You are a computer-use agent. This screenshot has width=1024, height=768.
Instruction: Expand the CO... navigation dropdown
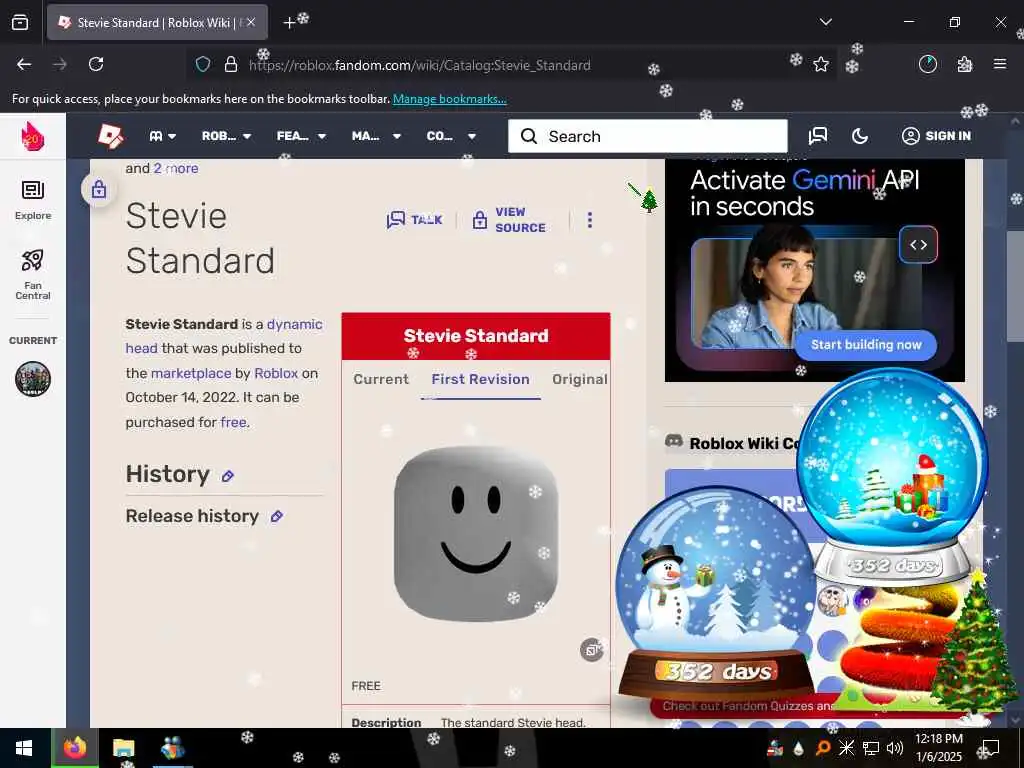pyautogui.click(x=451, y=136)
